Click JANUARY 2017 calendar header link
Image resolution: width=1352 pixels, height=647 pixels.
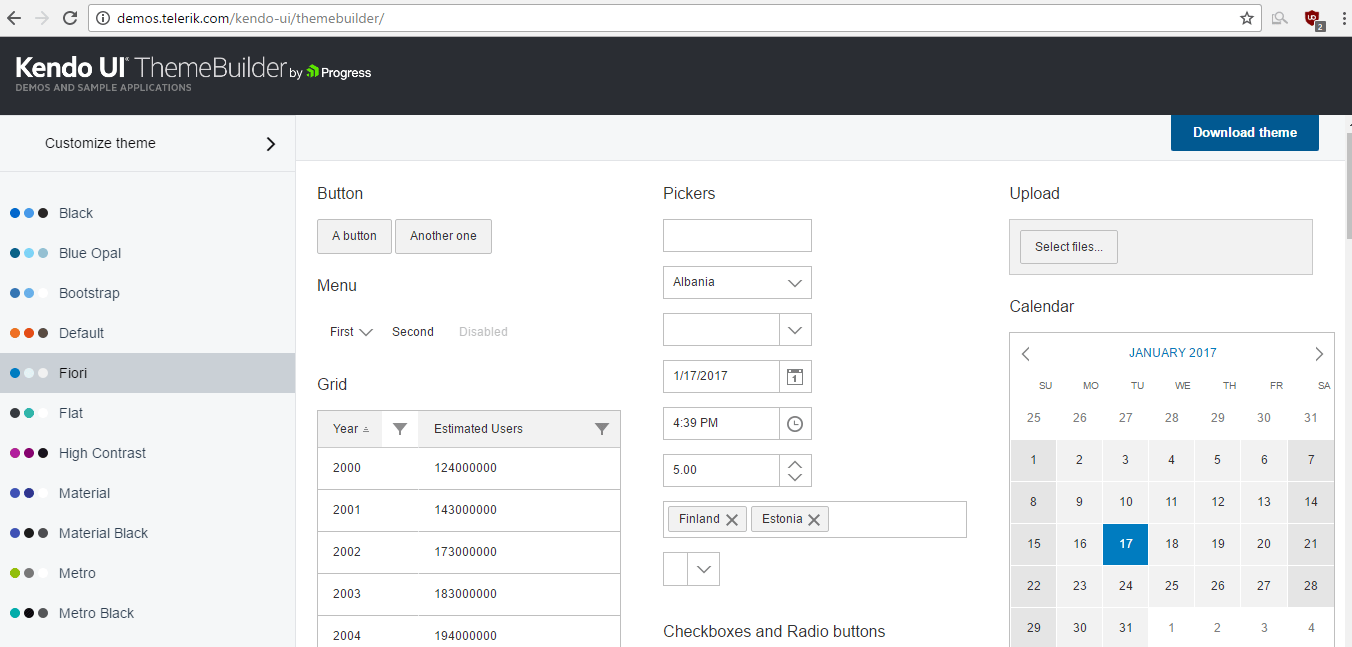click(x=1173, y=353)
